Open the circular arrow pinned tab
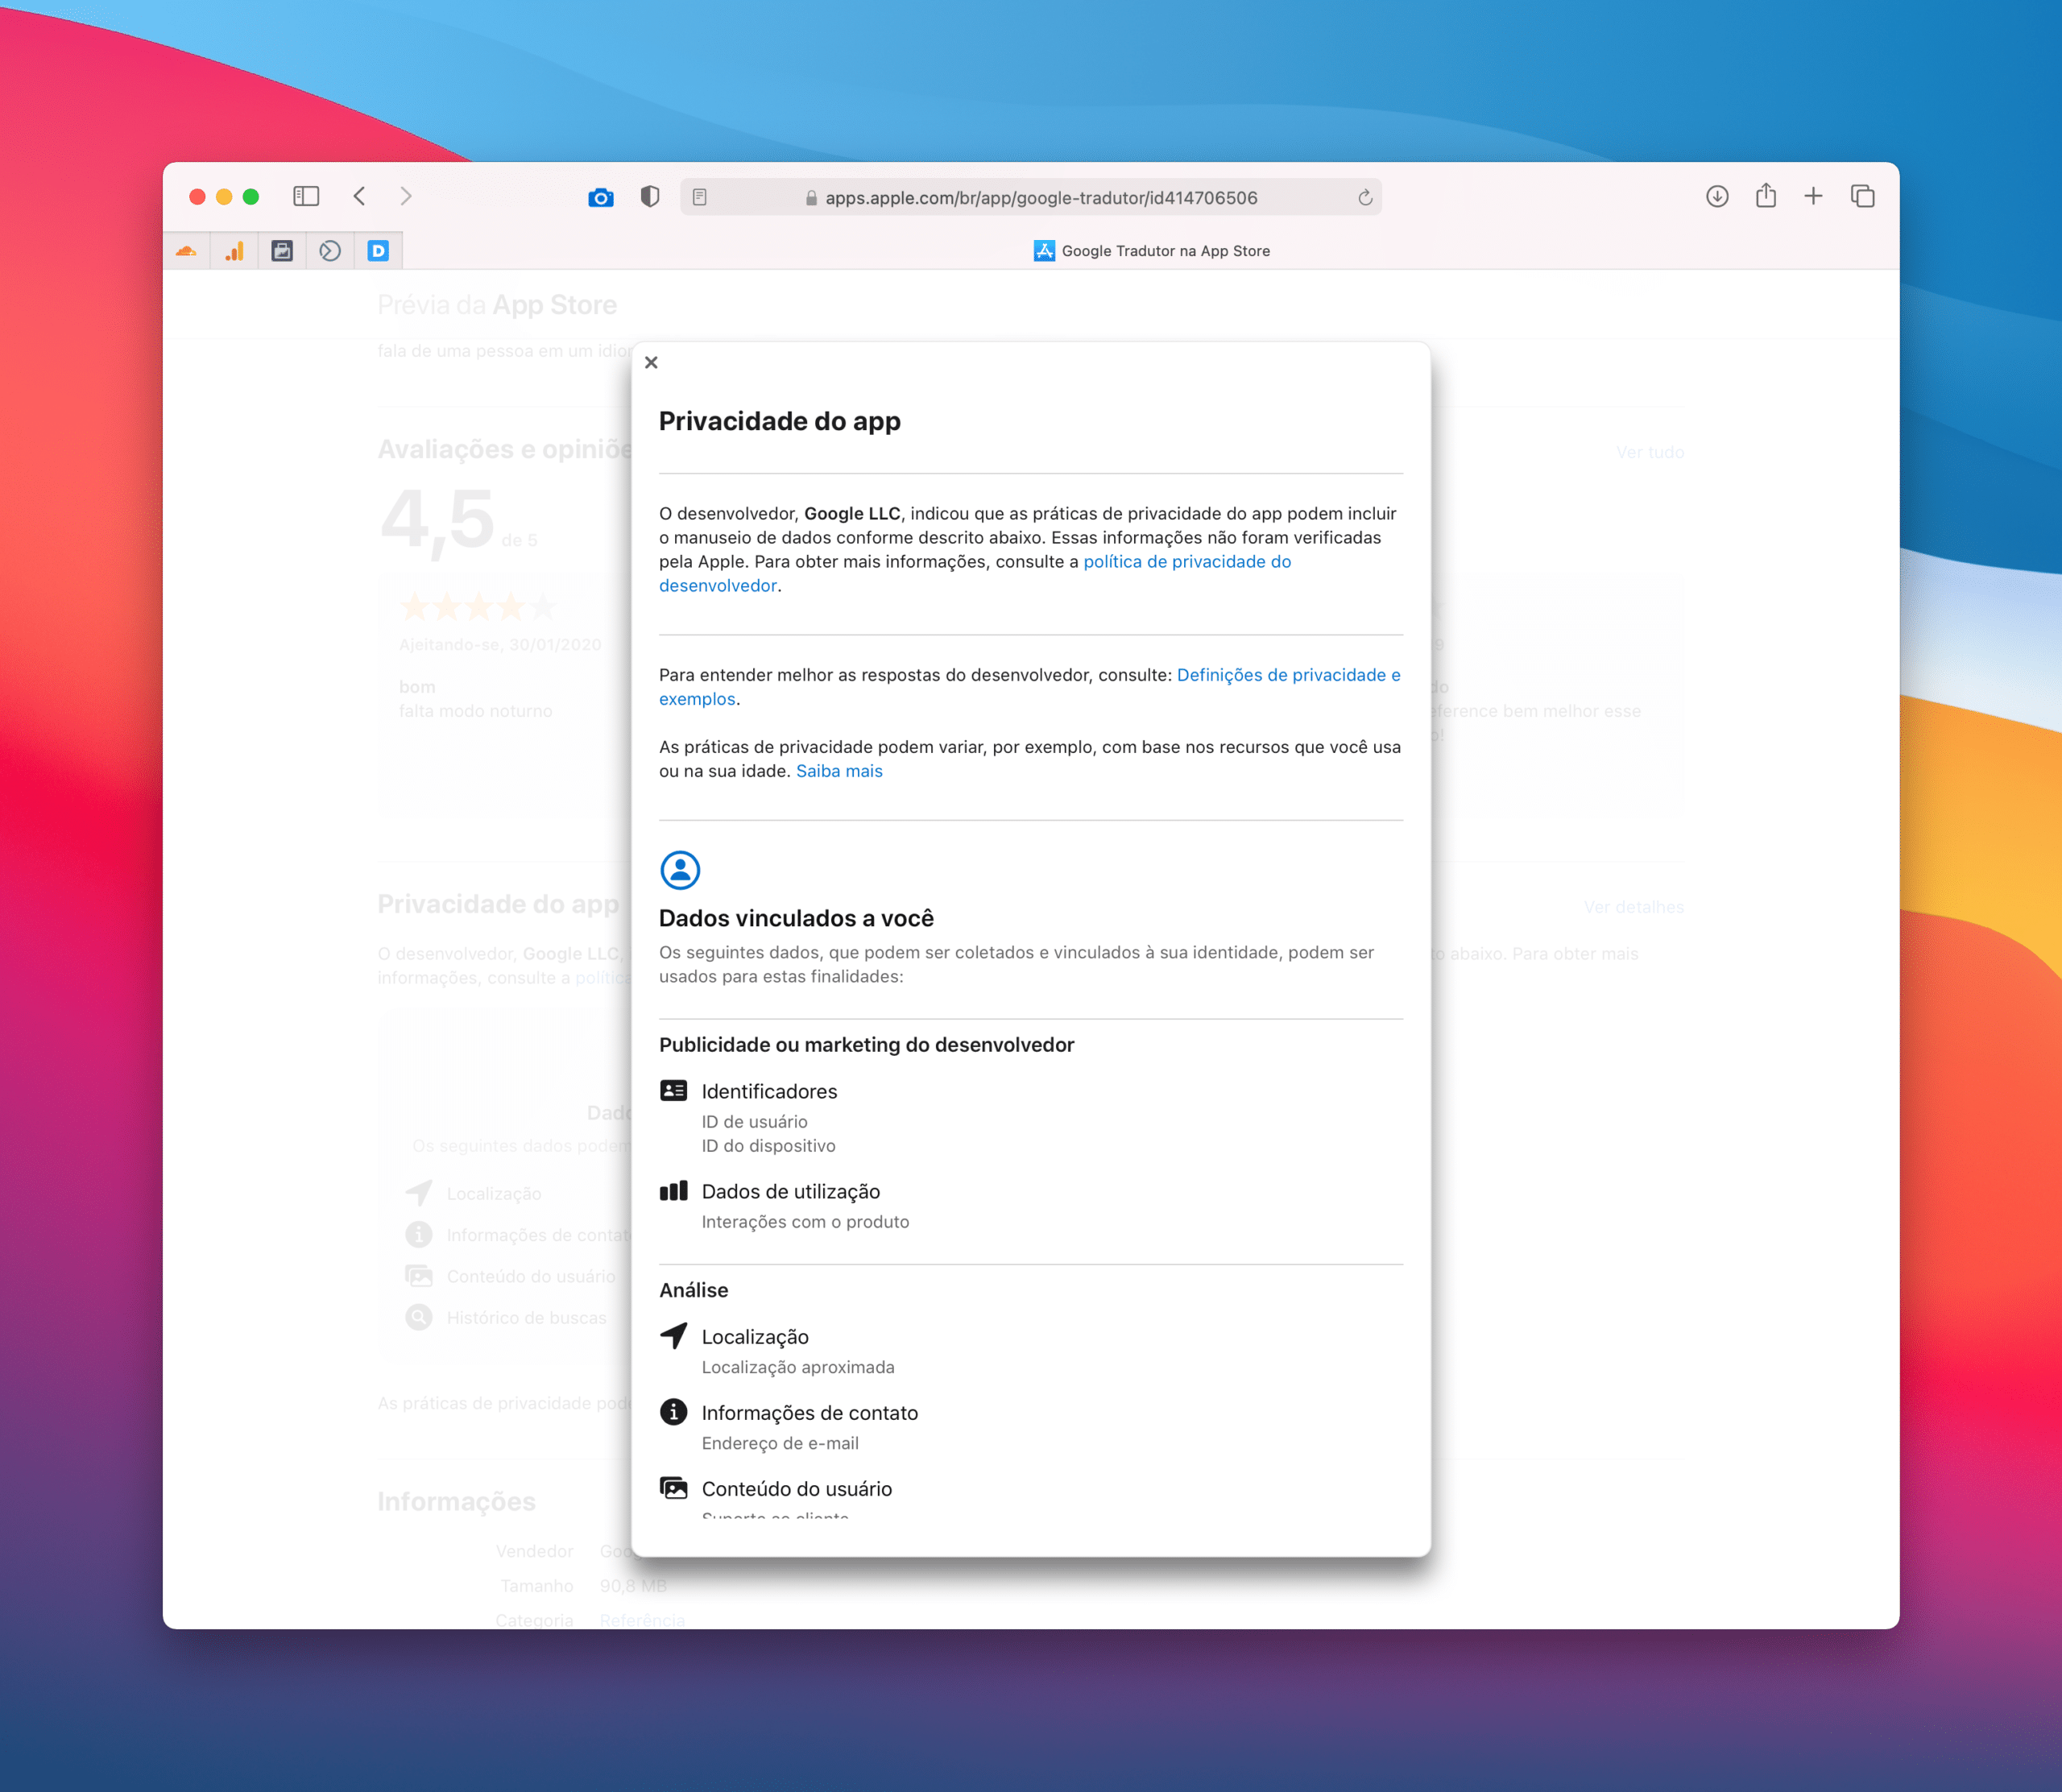This screenshot has width=2062, height=1792. [x=330, y=251]
